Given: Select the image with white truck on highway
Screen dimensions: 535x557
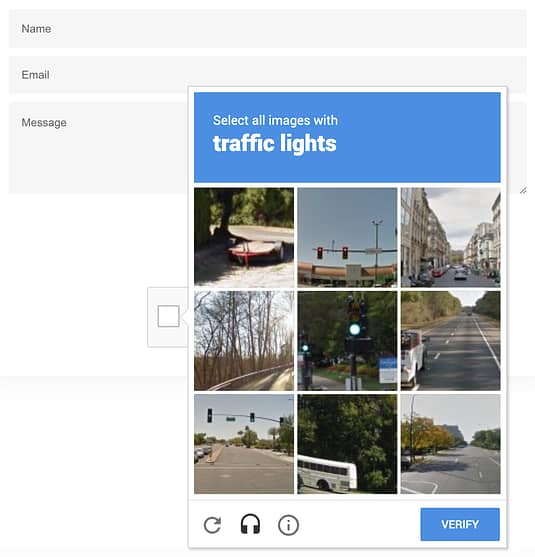Looking at the screenshot, I should [450, 341].
